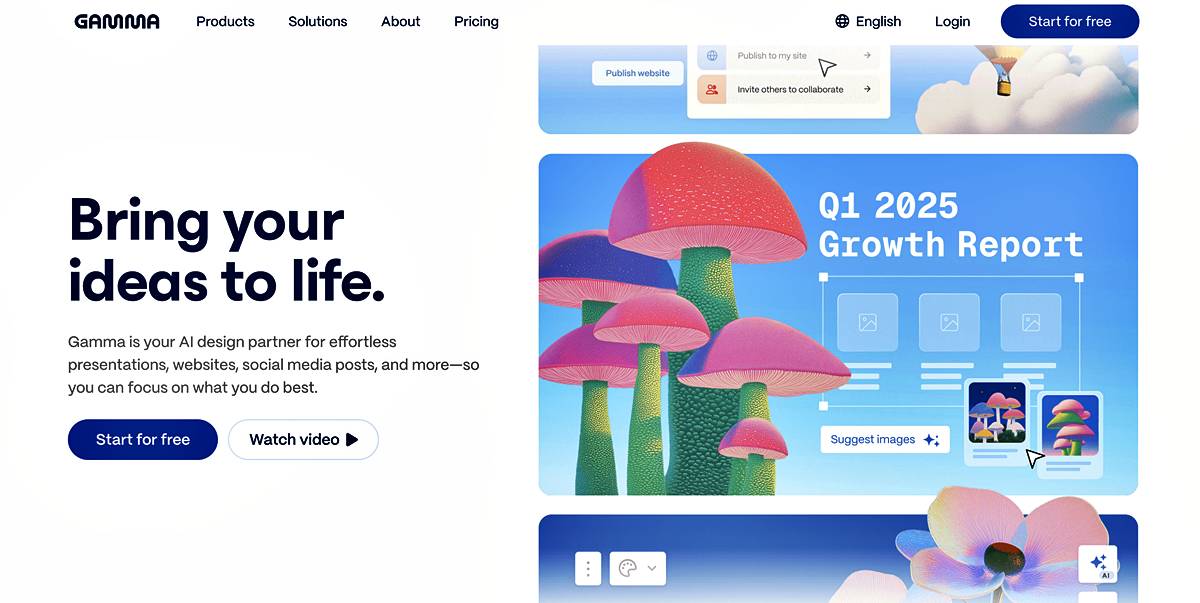Image resolution: width=1200 pixels, height=603 pixels.
Task: Click the hero Start for free button
Action: [x=143, y=439]
